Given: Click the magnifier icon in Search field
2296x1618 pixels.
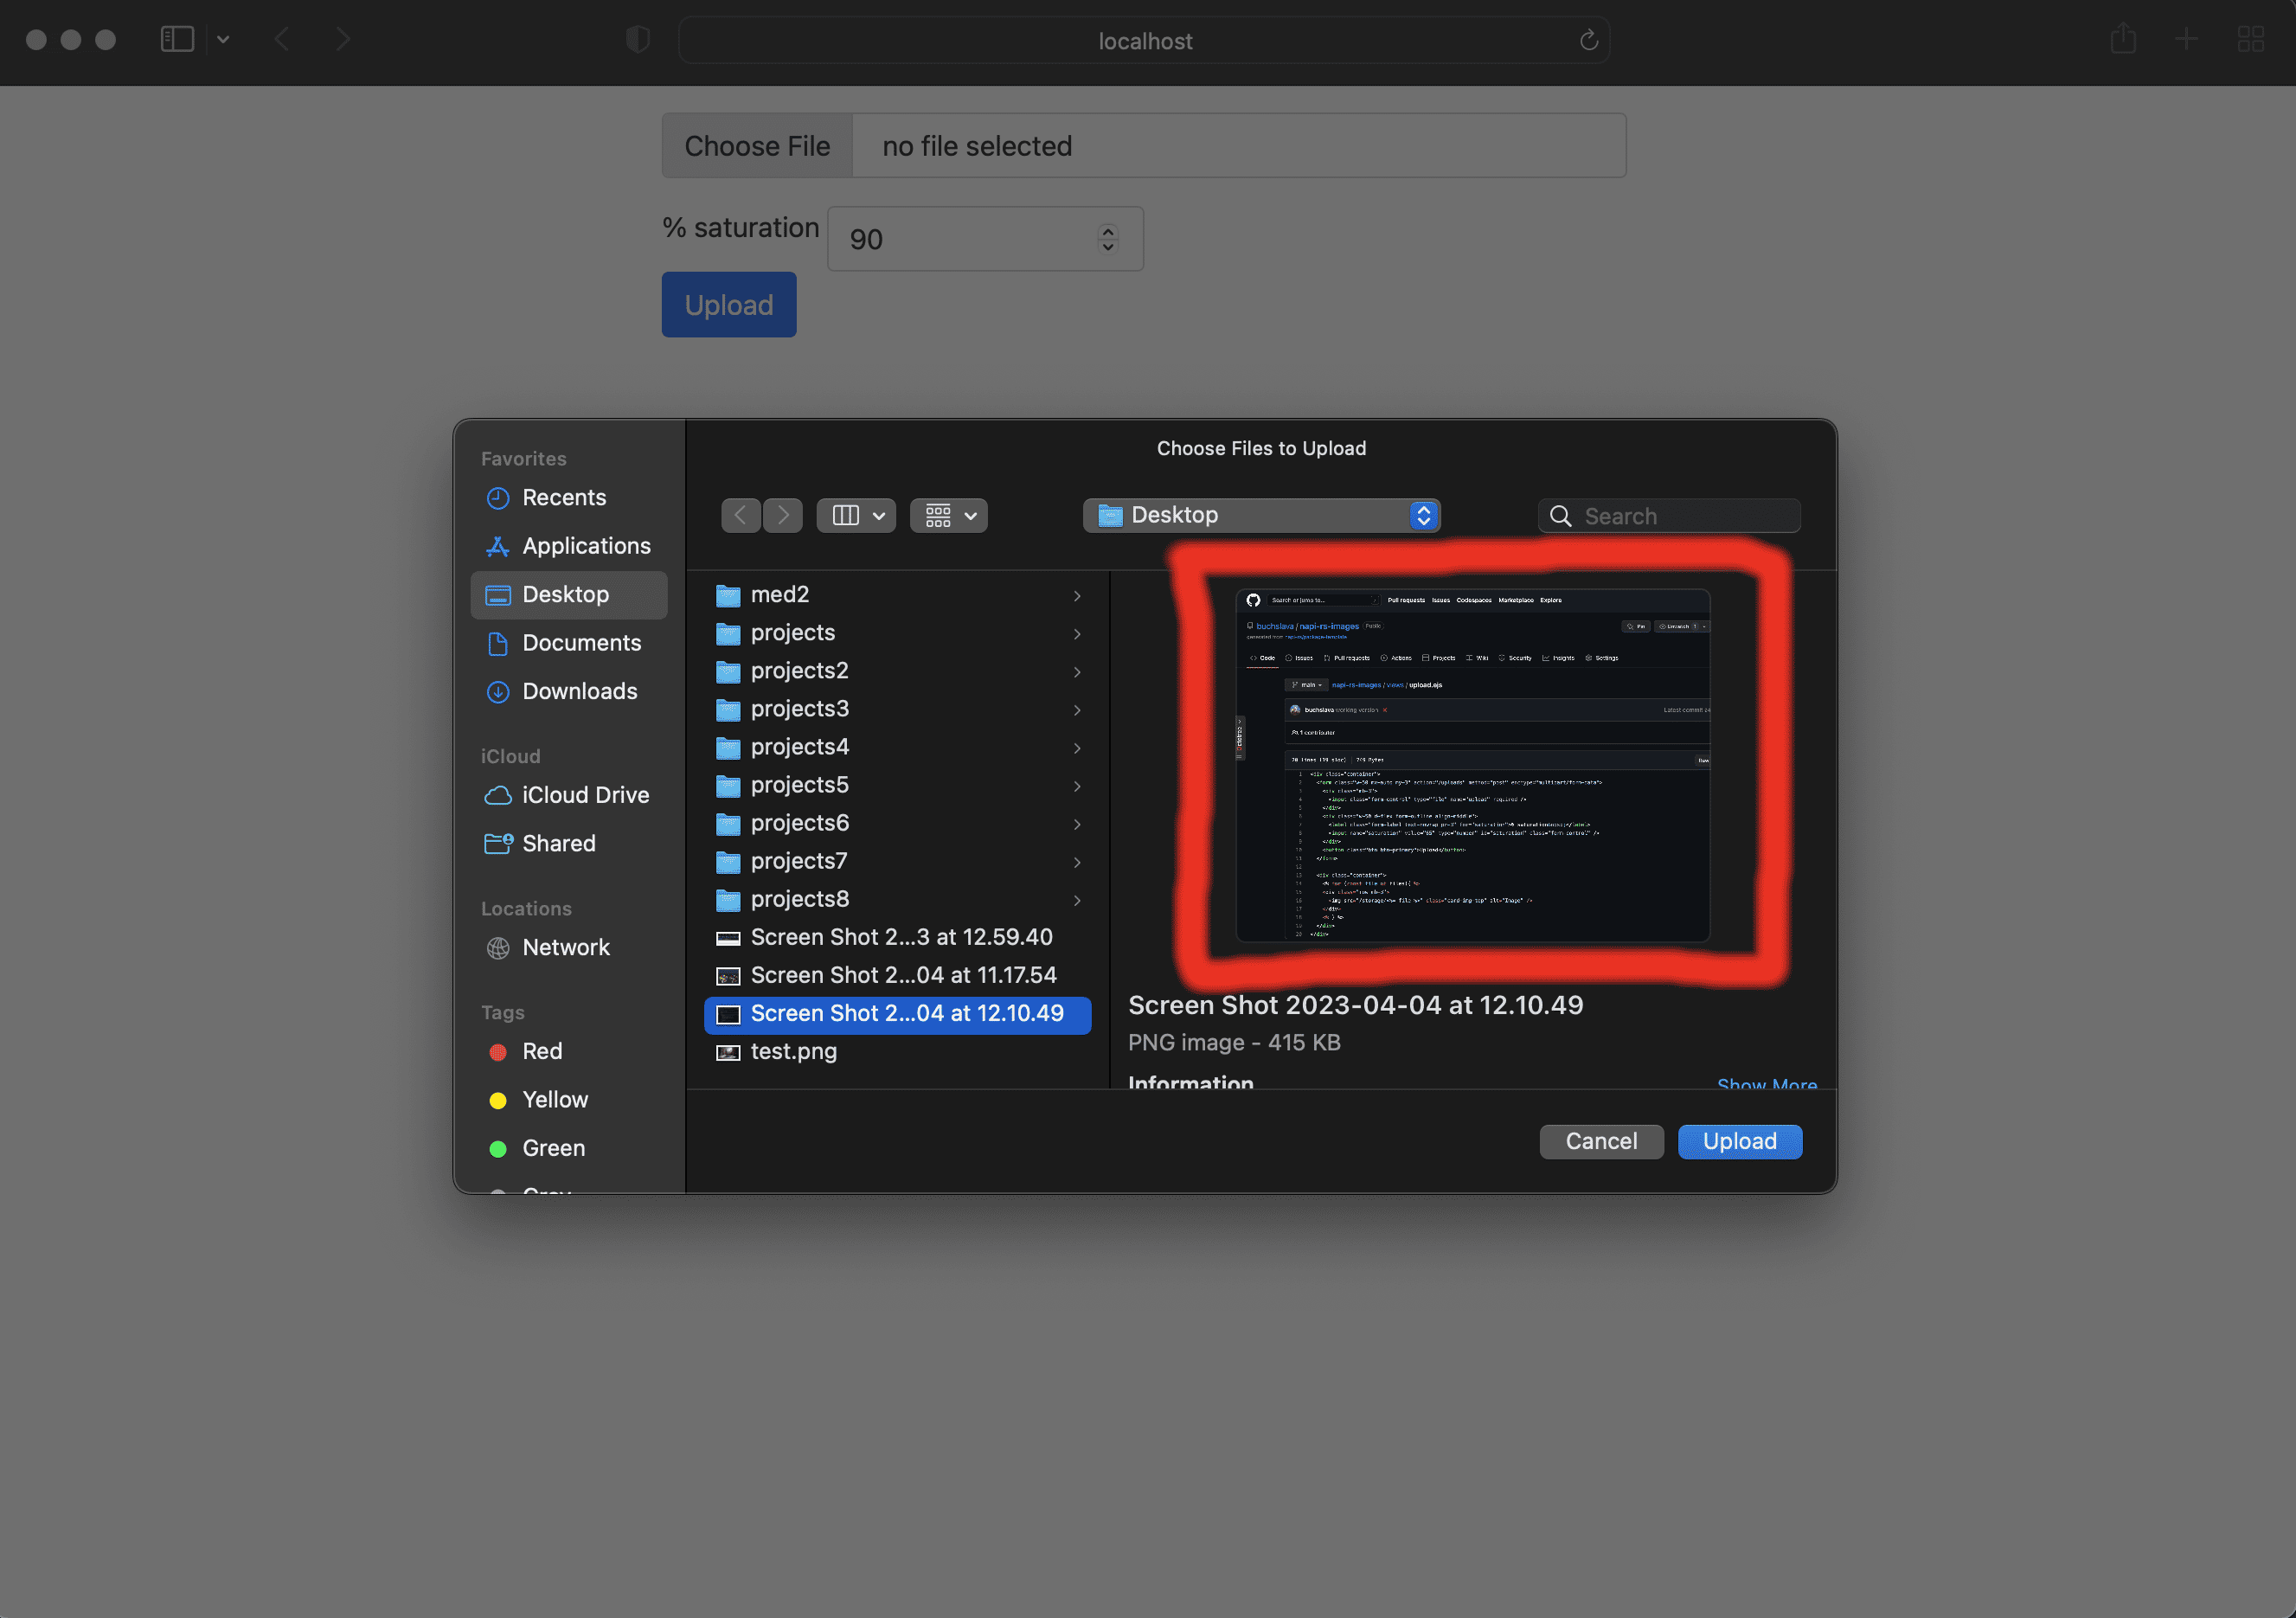Looking at the screenshot, I should point(1560,516).
